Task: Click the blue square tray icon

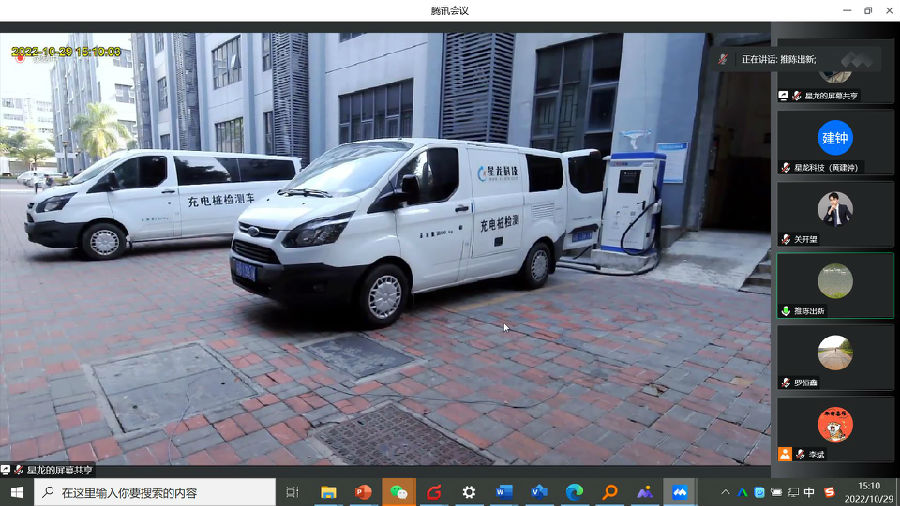Action: [x=759, y=492]
